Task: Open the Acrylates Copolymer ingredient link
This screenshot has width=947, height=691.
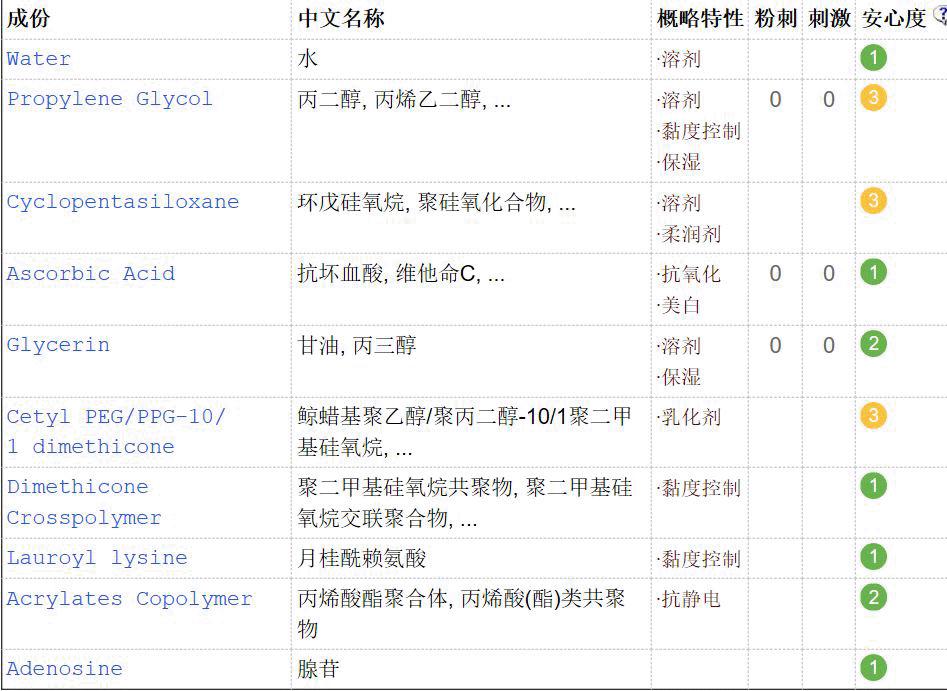Action: [128, 598]
